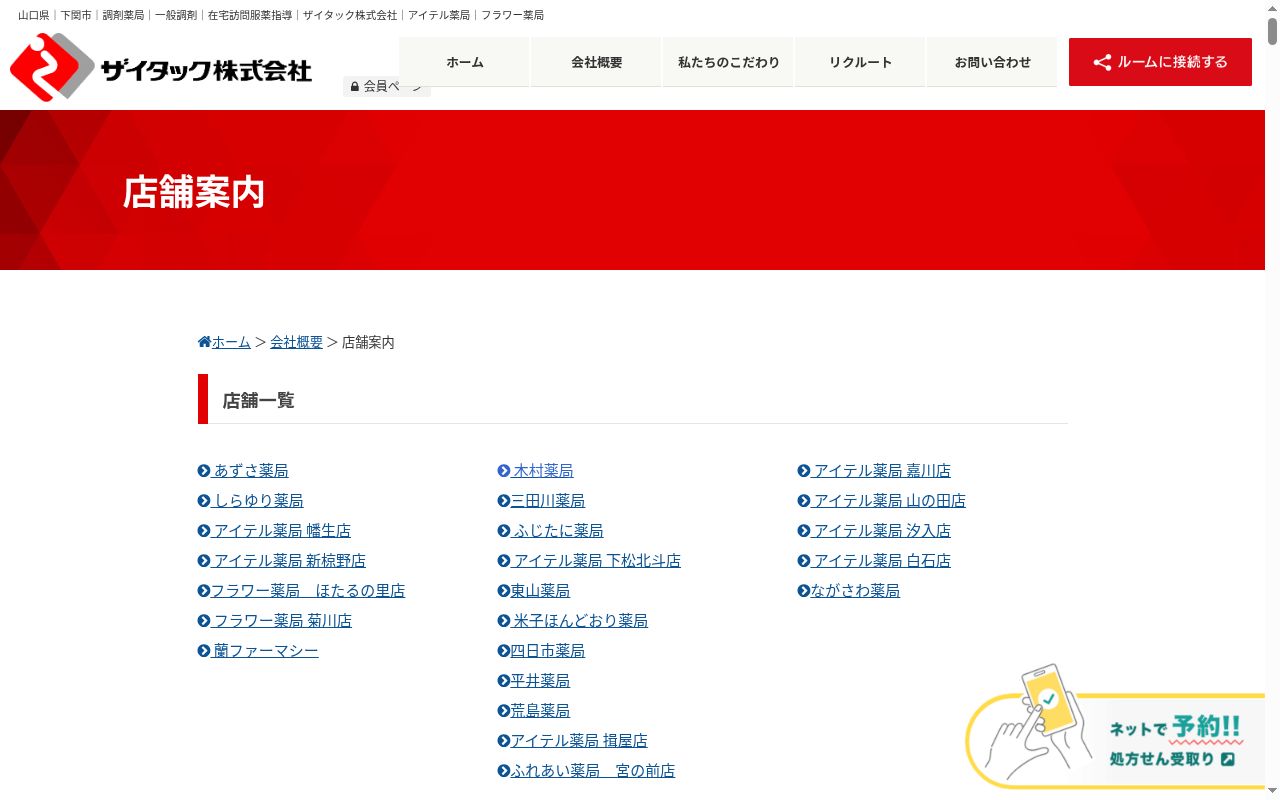Screen dimensions: 1280x800
Task: Open アイテル薬局 幡生店 link
Action: [274, 530]
